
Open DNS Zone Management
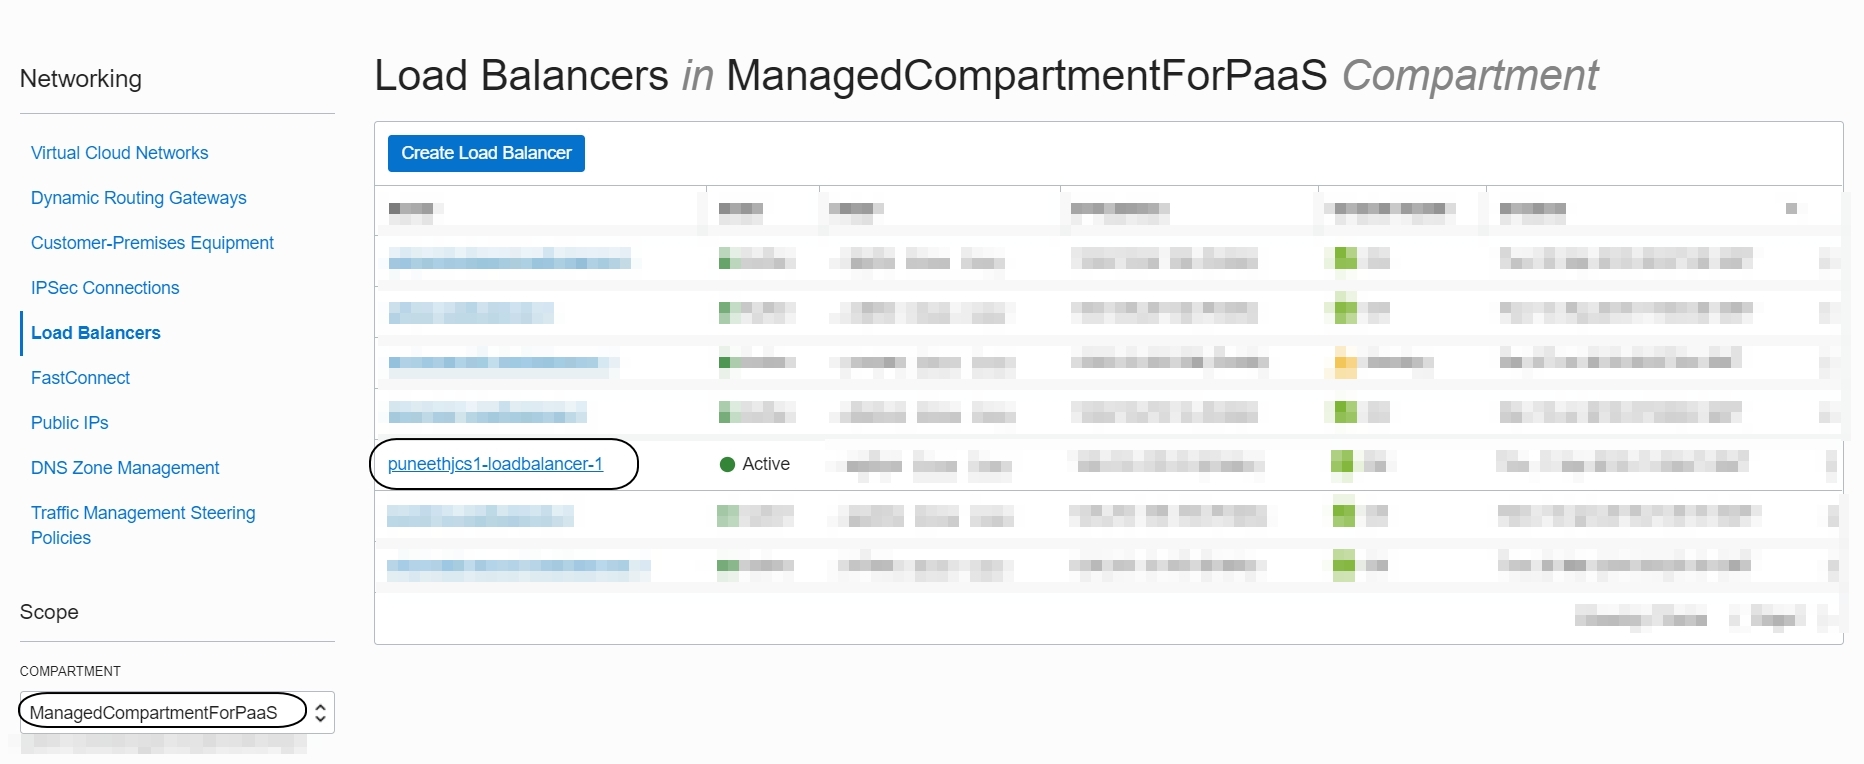125,468
